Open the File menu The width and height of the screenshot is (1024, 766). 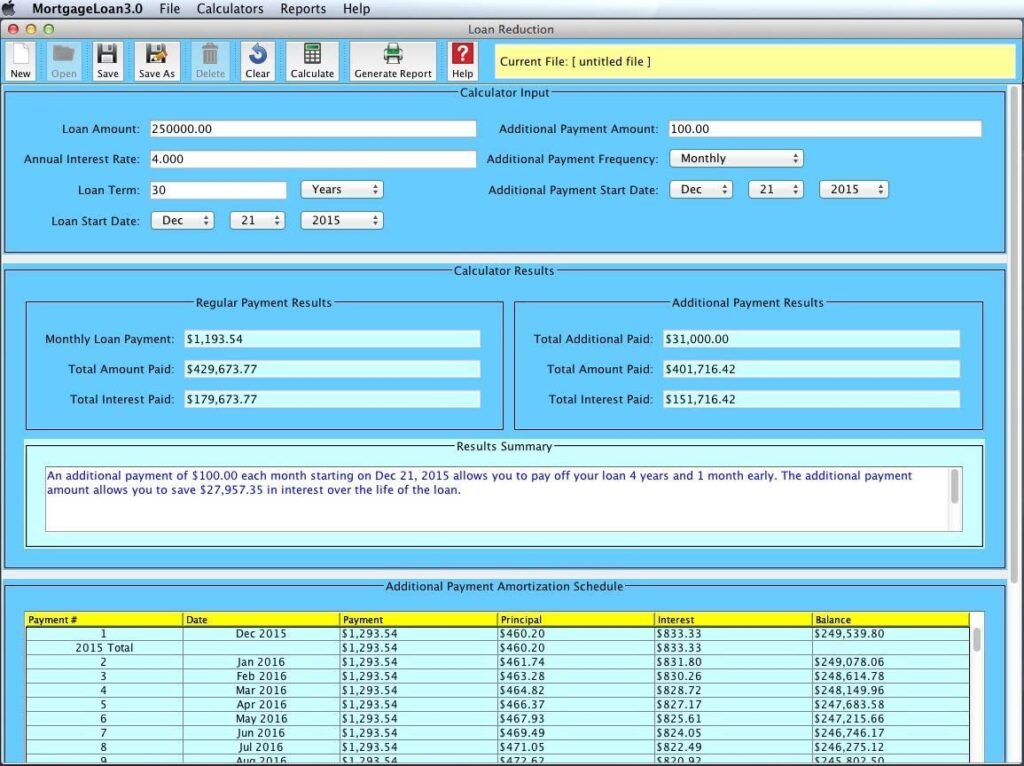coord(170,8)
